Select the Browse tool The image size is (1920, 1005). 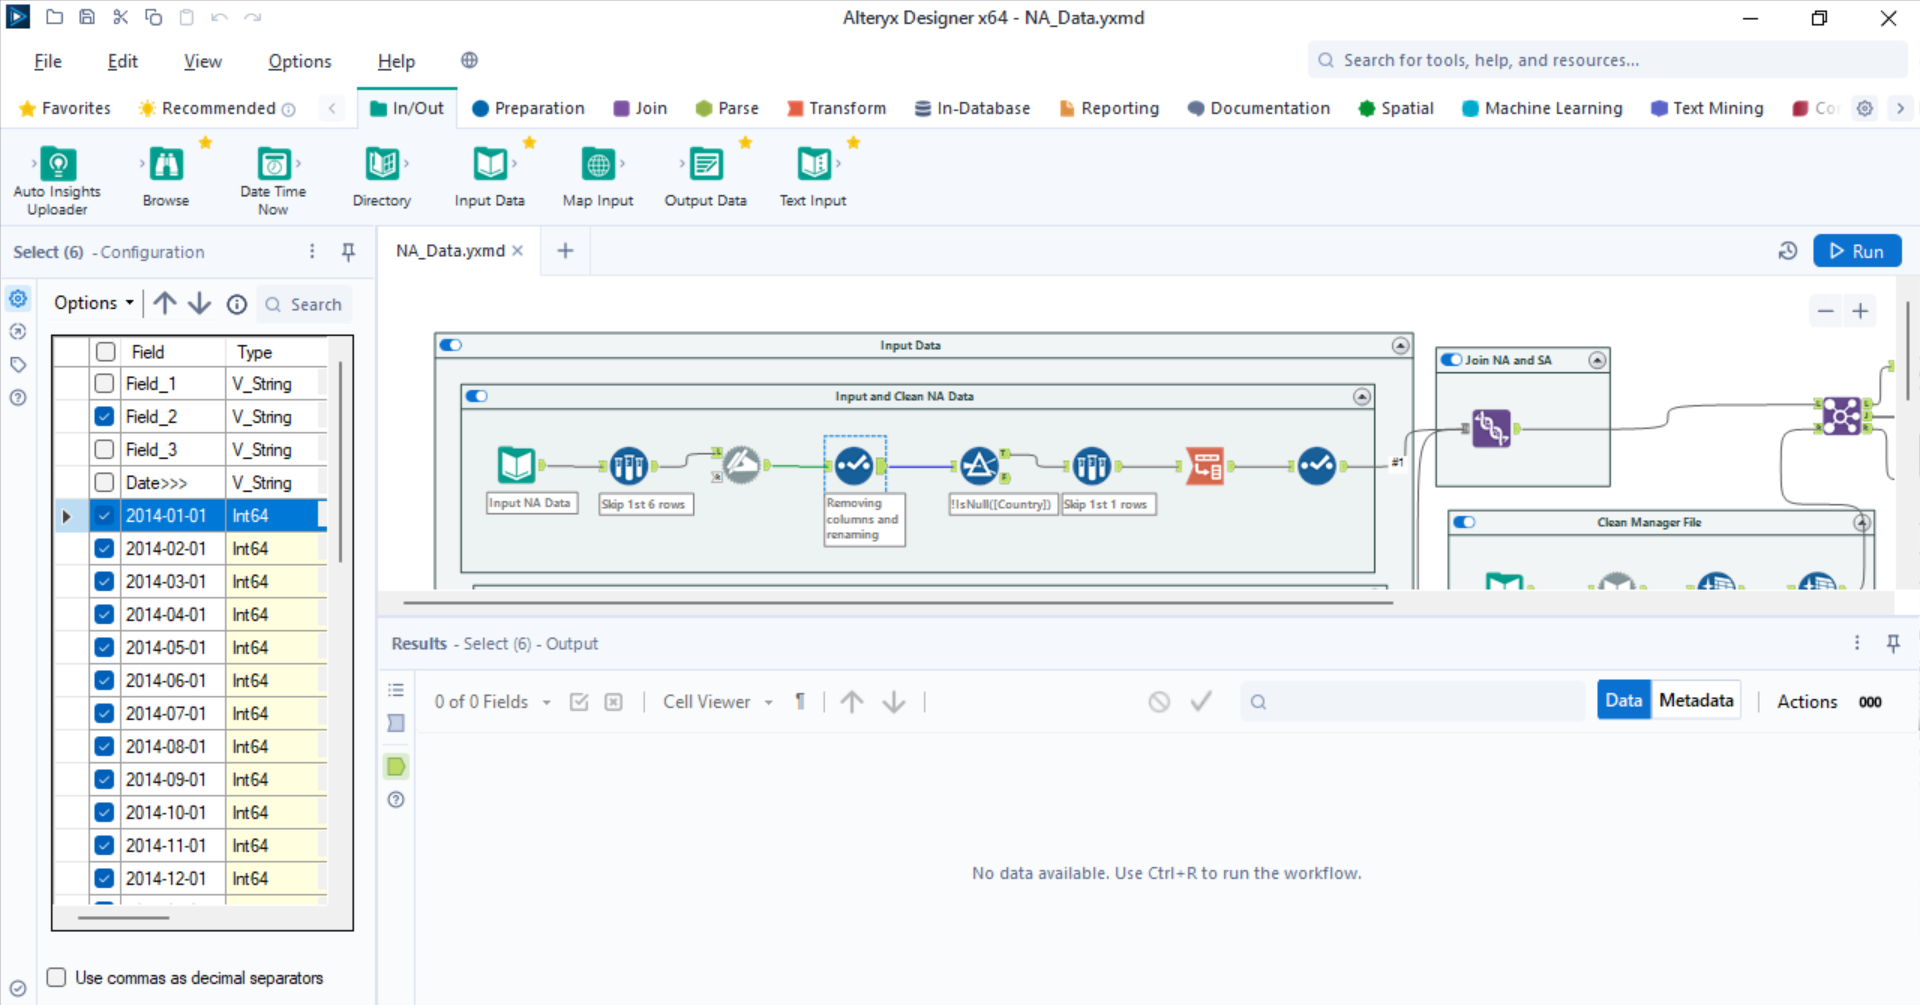tap(165, 168)
